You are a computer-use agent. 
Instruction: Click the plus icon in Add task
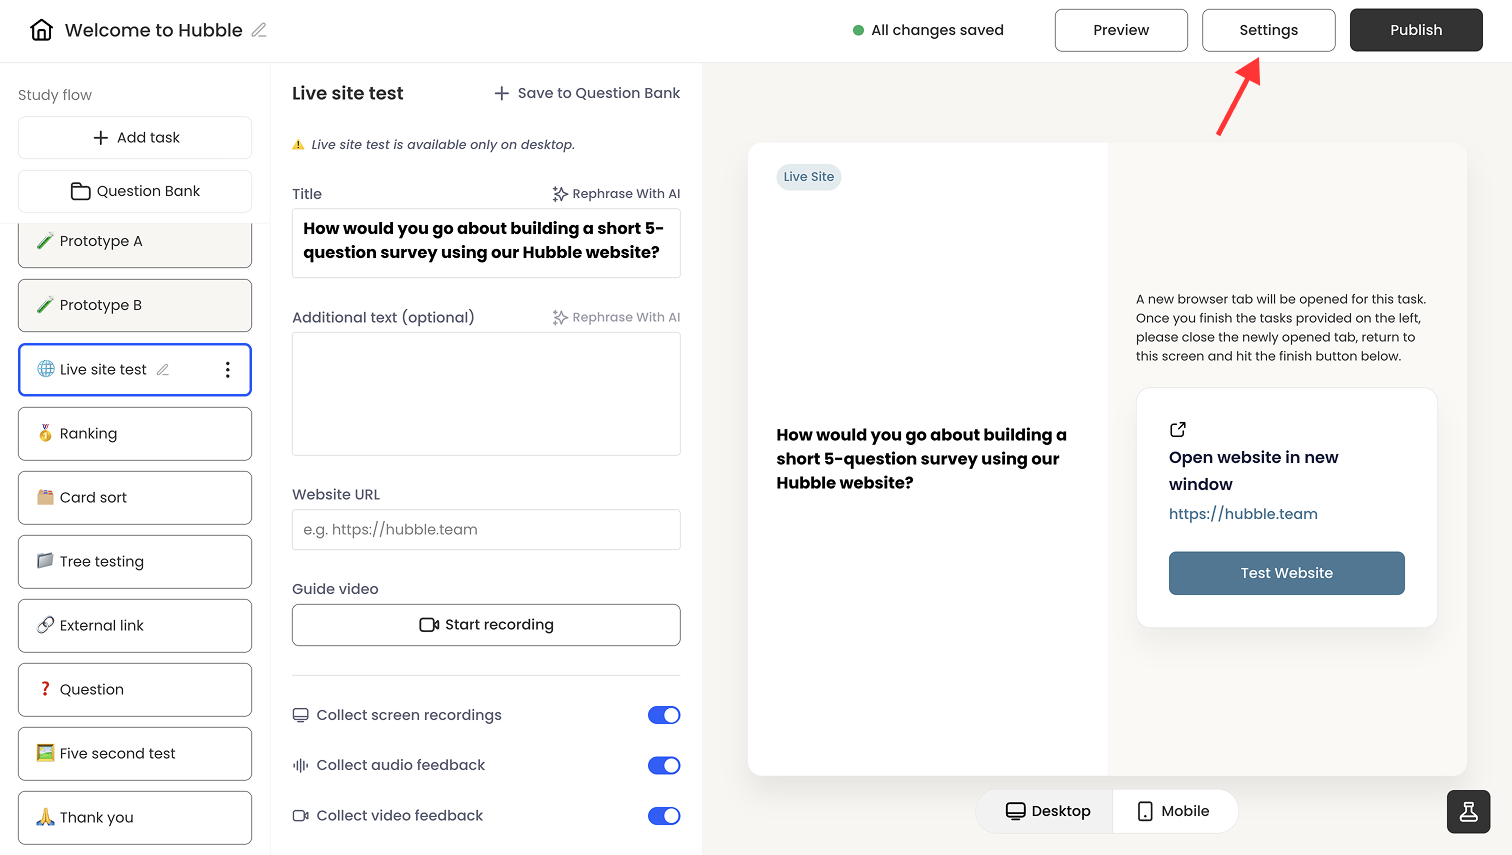100,138
